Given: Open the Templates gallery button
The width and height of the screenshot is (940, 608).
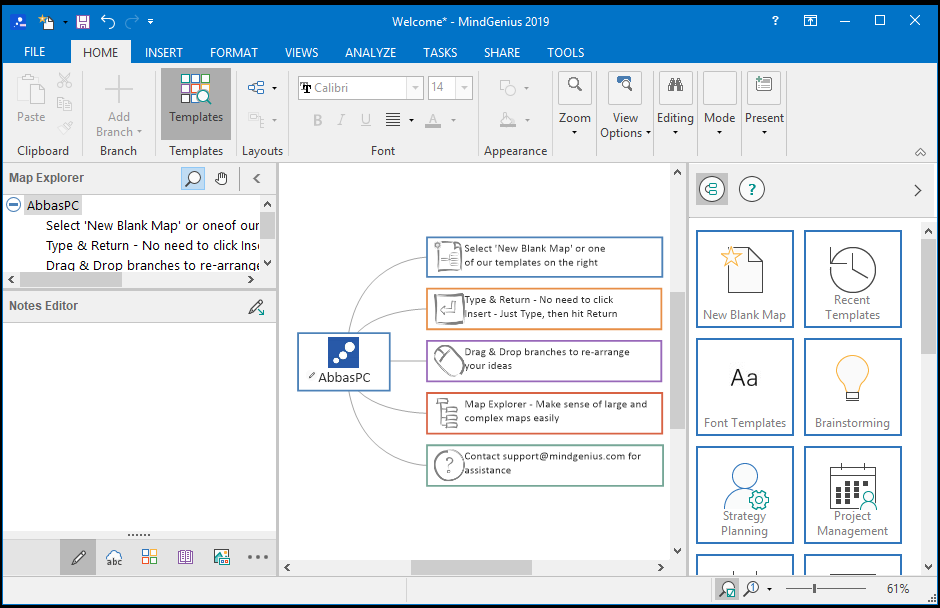Looking at the screenshot, I should 195,103.
